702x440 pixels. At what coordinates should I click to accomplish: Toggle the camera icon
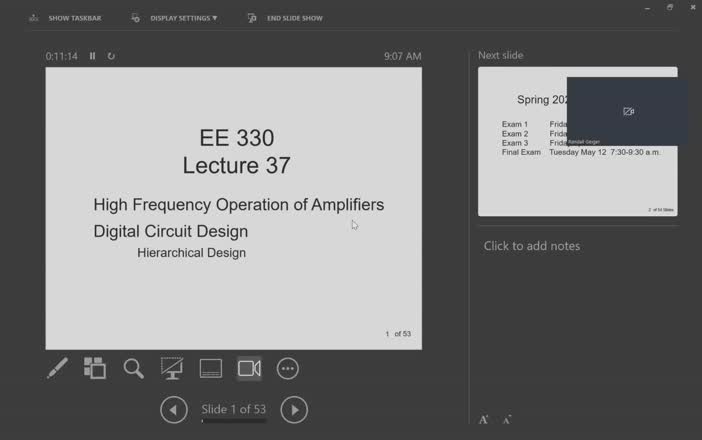(x=249, y=368)
